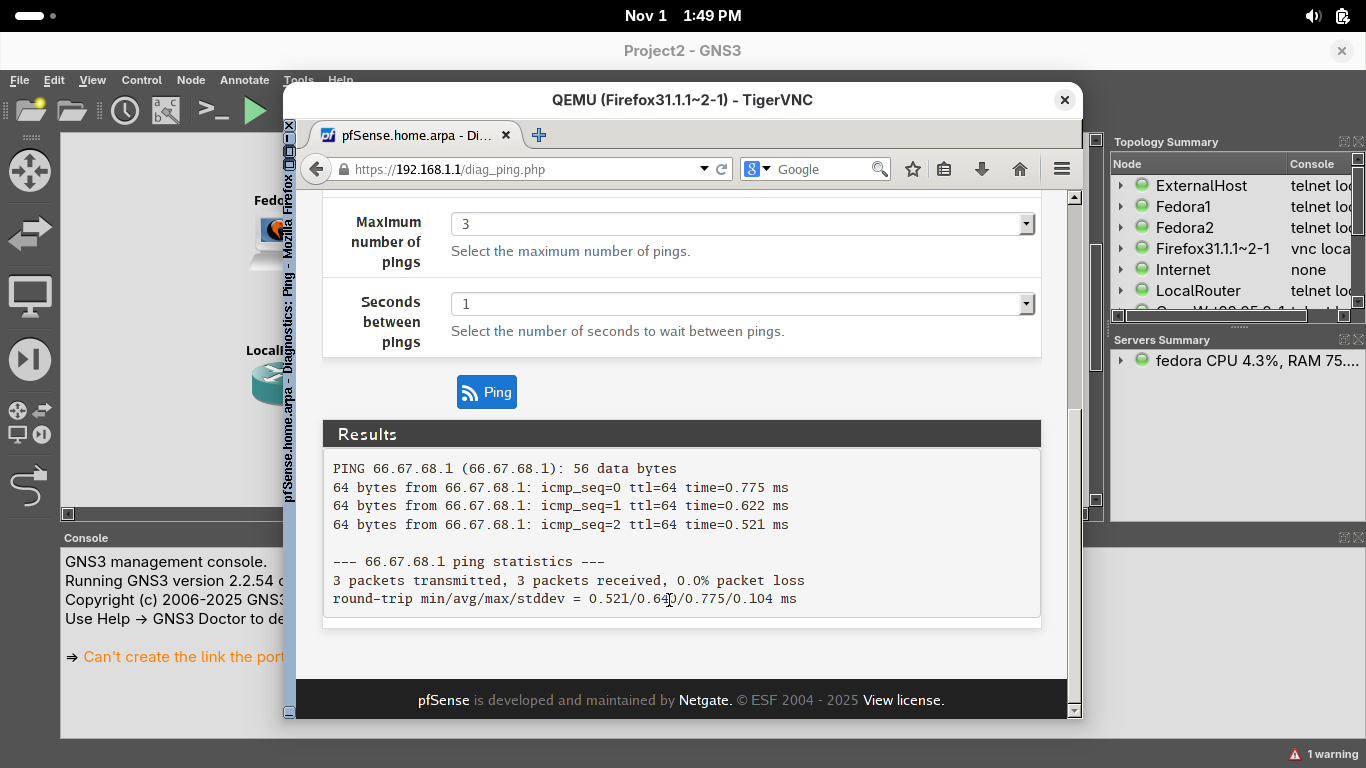Browse switches in the GNS3 device sidebar
1366x768 pixels.
pyautogui.click(x=29, y=235)
